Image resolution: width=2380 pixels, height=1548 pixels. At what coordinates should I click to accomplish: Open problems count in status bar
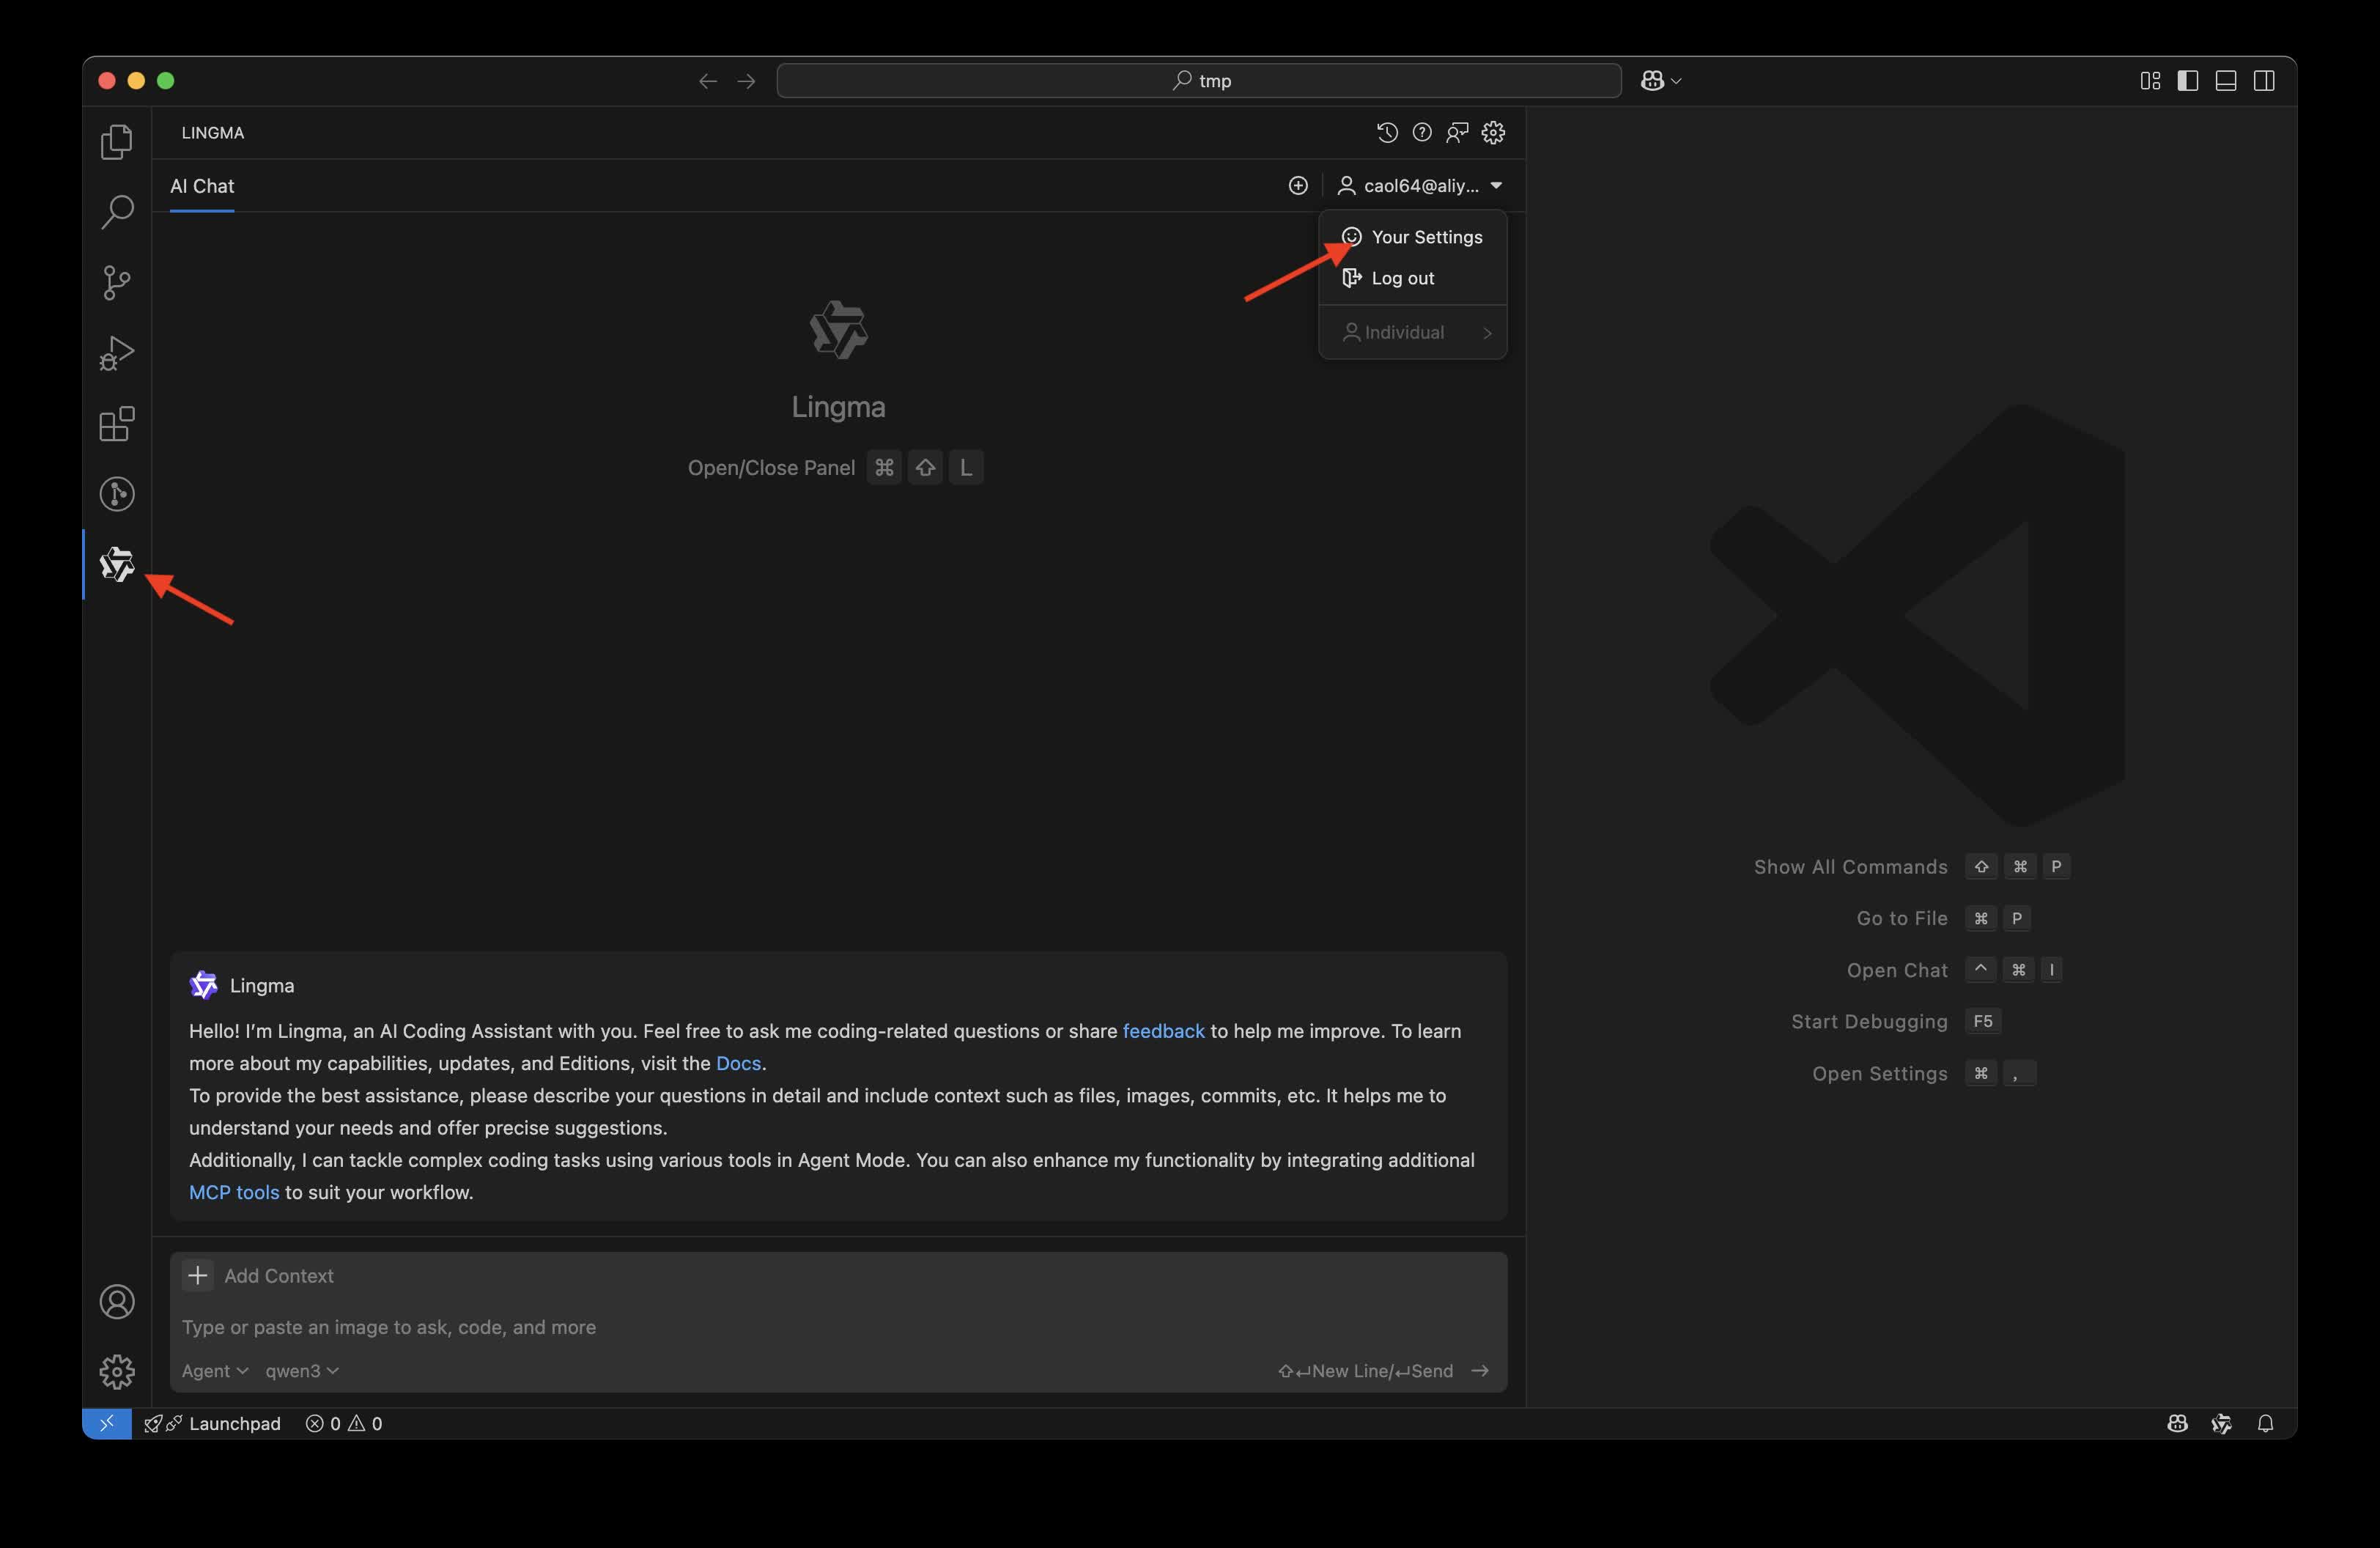coord(344,1423)
